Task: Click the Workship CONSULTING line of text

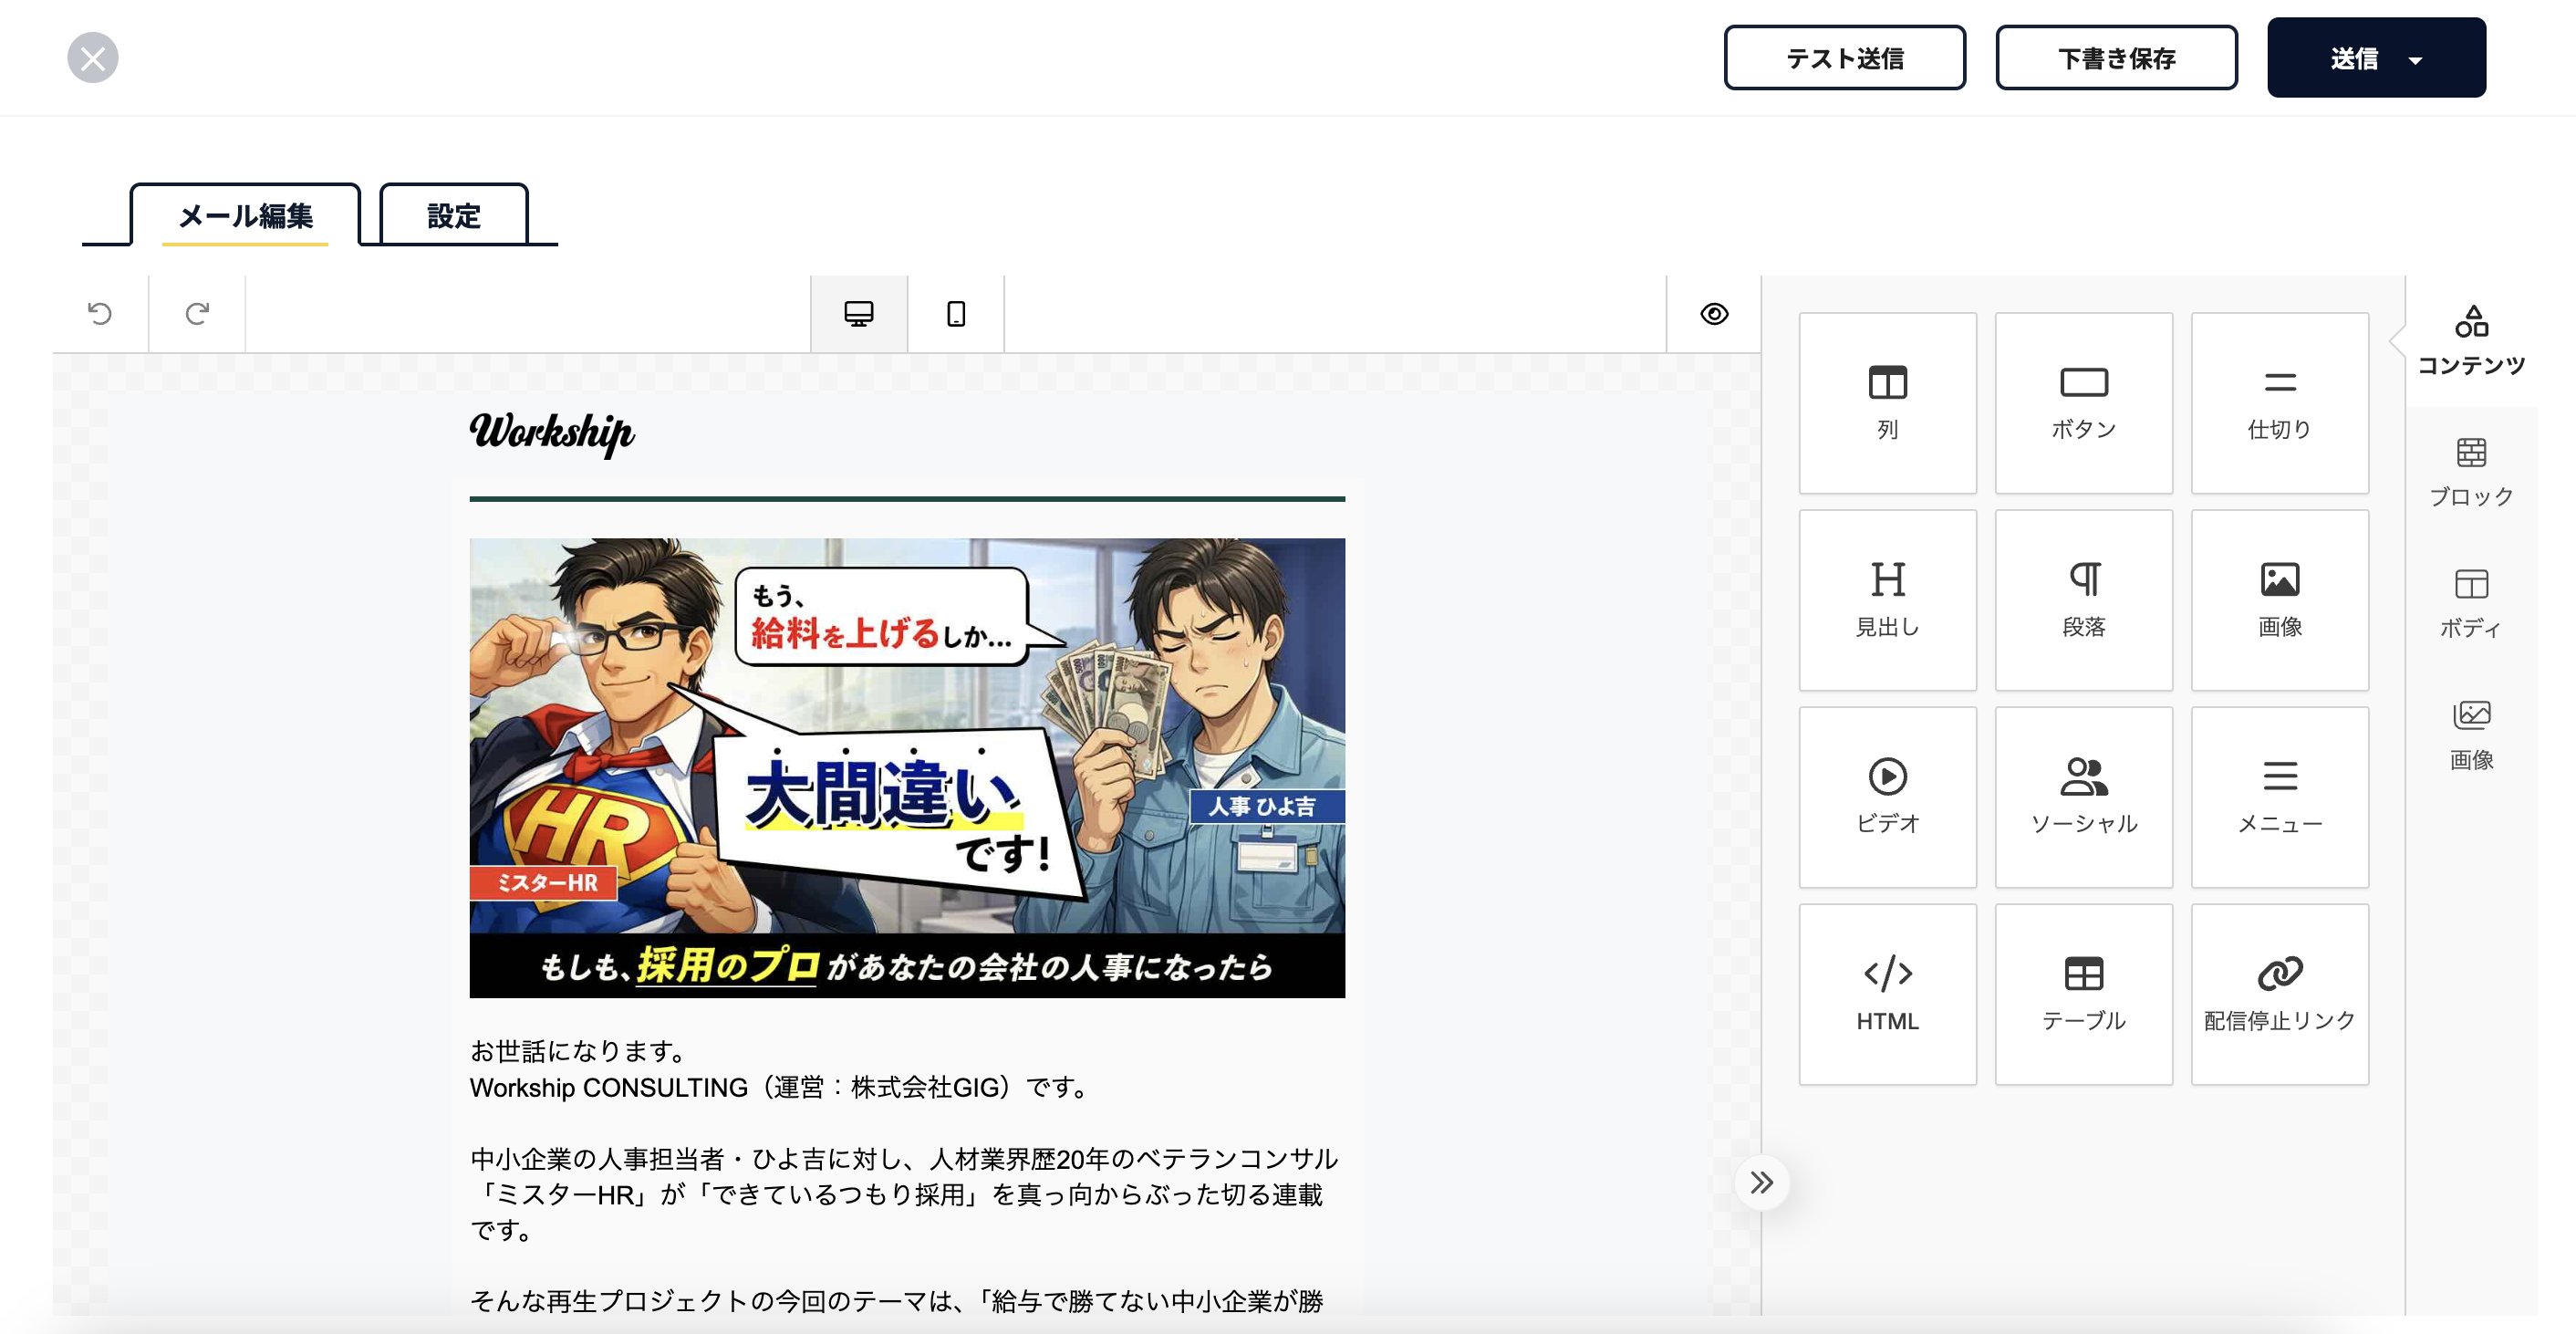Action: [x=781, y=1087]
